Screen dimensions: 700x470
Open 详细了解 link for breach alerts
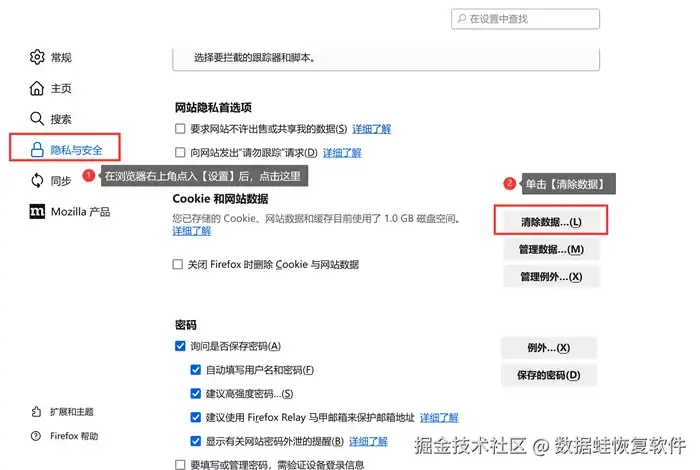pyautogui.click(x=368, y=441)
